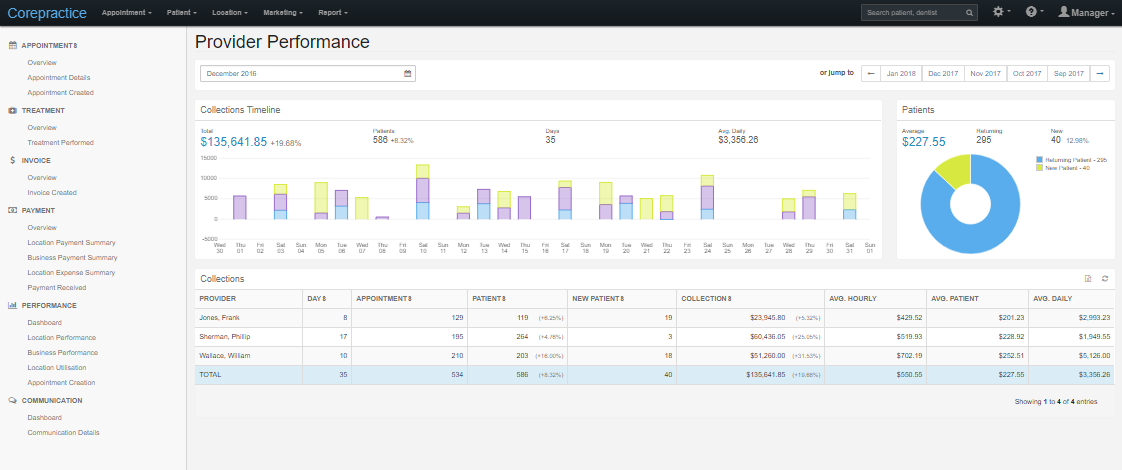This screenshot has width=1122, height=470.
Task: Expand the Marketing dropdown menu
Action: (x=283, y=13)
